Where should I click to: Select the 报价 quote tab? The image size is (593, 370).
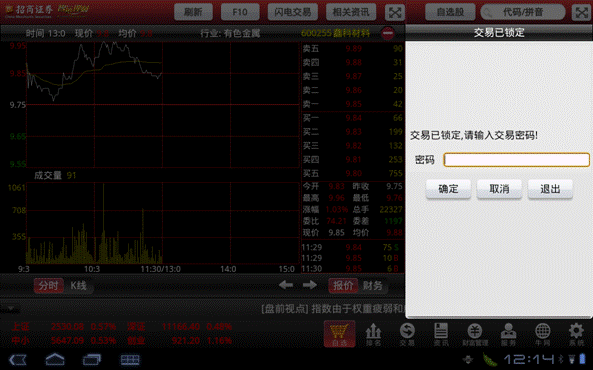click(x=343, y=286)
